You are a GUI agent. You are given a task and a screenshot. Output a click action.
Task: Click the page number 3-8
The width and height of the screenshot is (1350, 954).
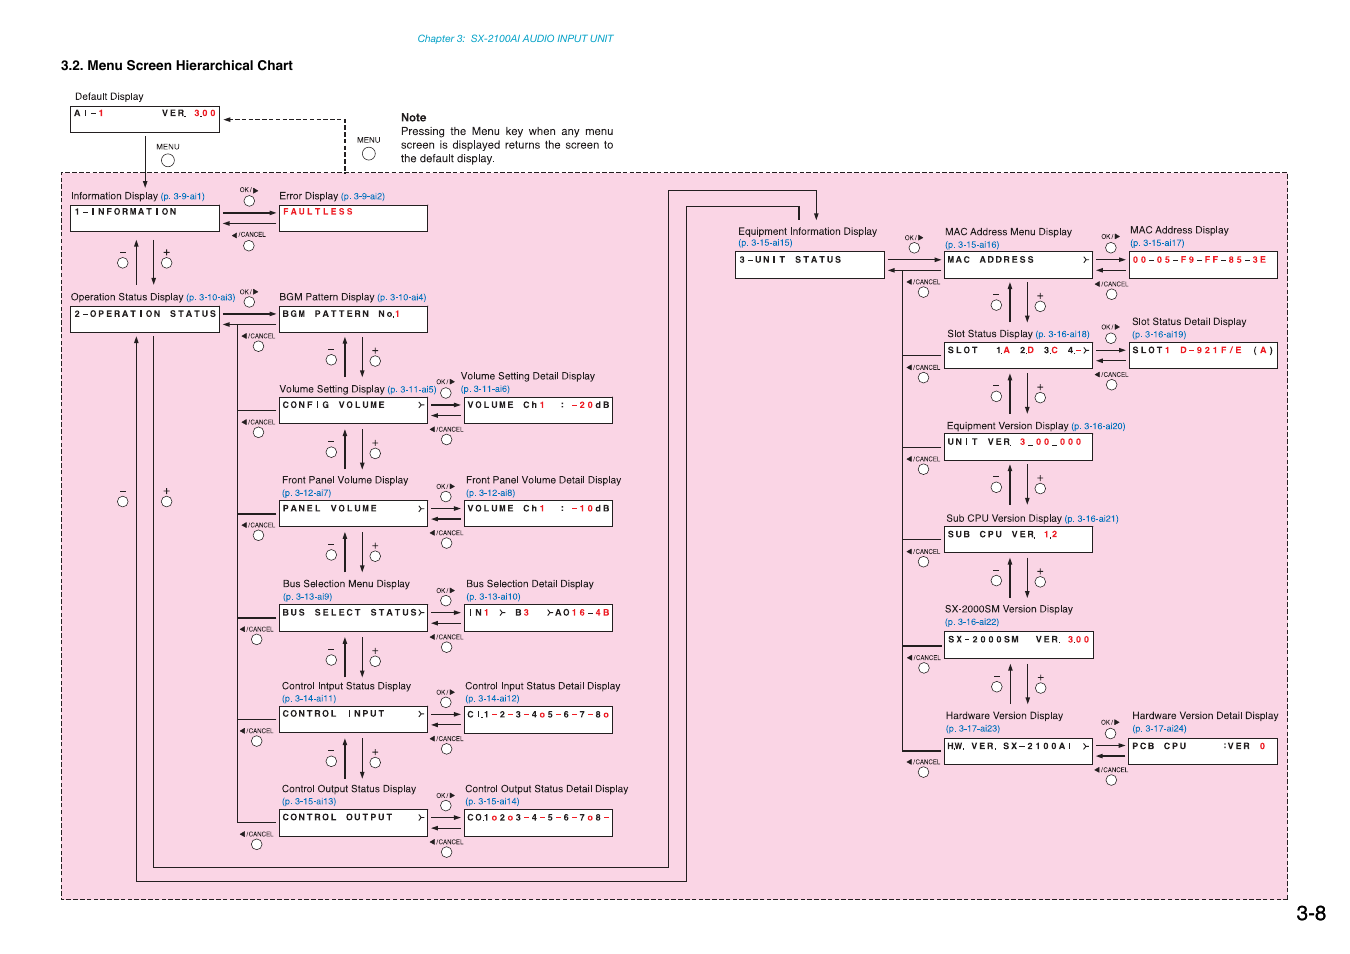click(1311, 913)
